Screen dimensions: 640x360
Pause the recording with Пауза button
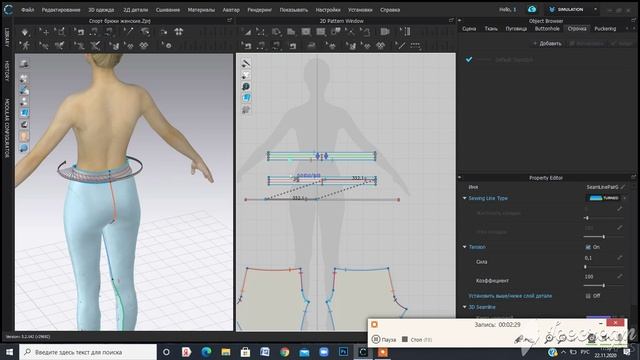[384, 340]
